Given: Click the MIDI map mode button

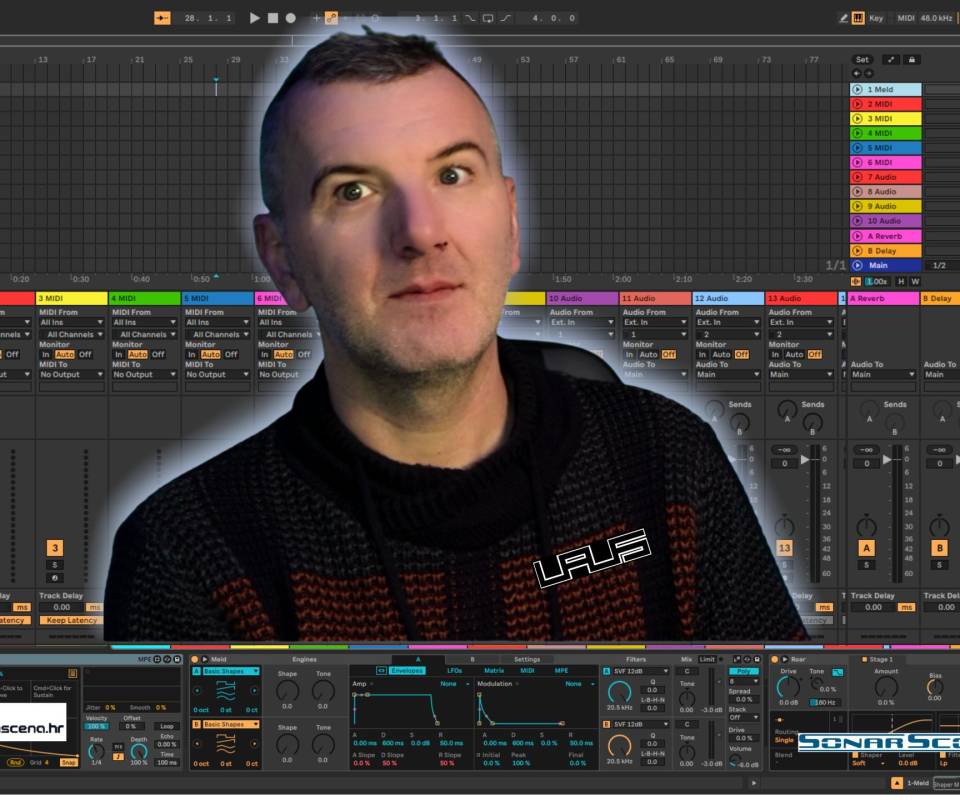Looking at the screenshot, I should click(906, 18).
